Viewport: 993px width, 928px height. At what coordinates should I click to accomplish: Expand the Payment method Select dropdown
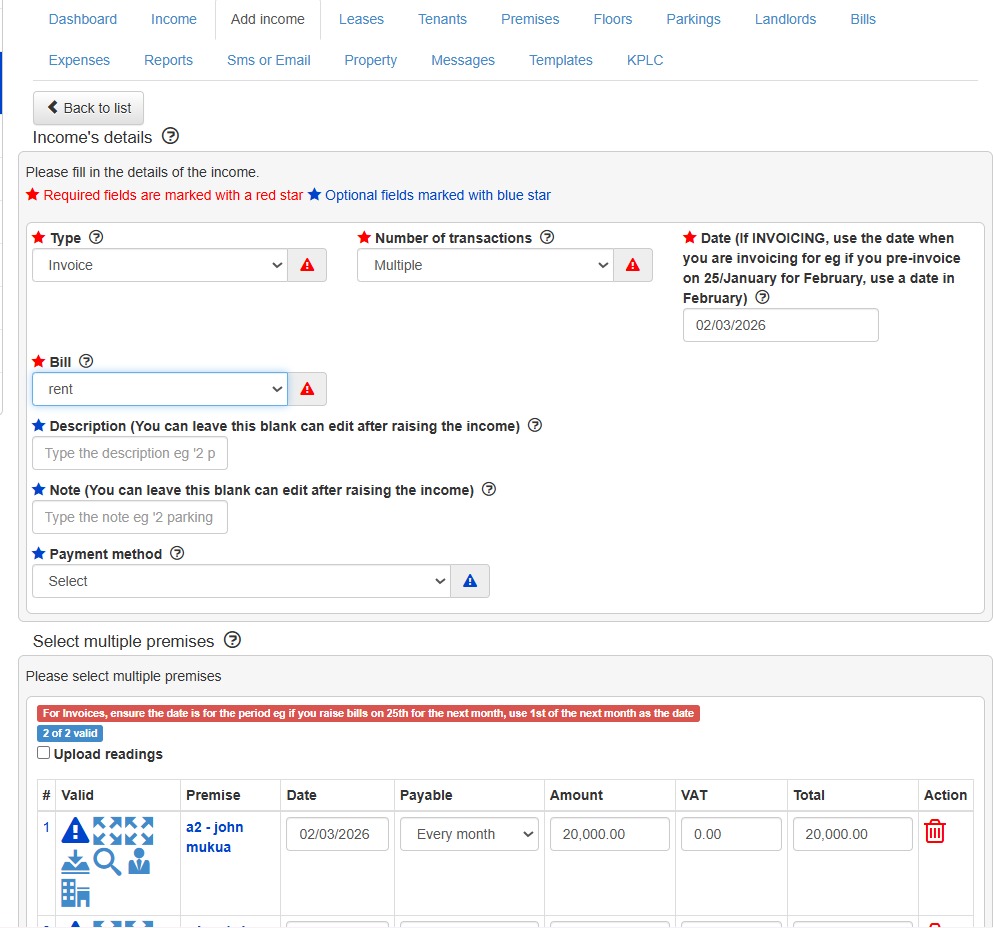coord(241,581)
